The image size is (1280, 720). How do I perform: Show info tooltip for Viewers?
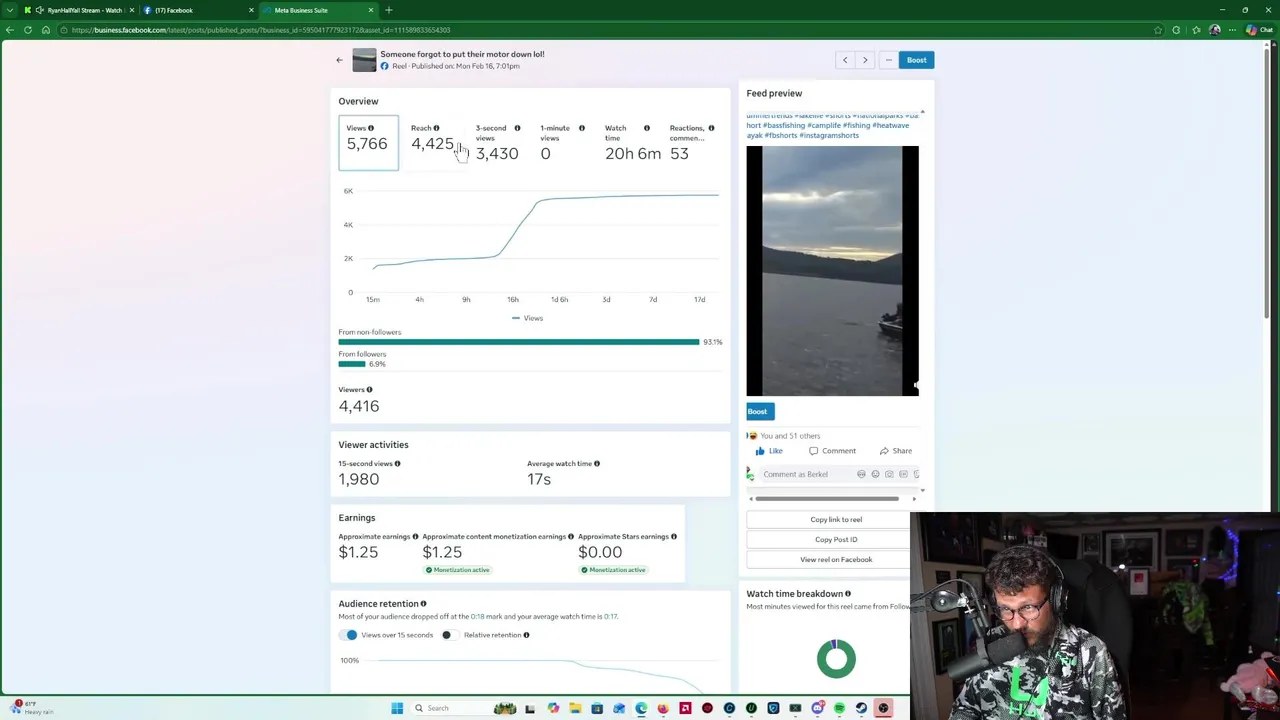tap(369, 390)
